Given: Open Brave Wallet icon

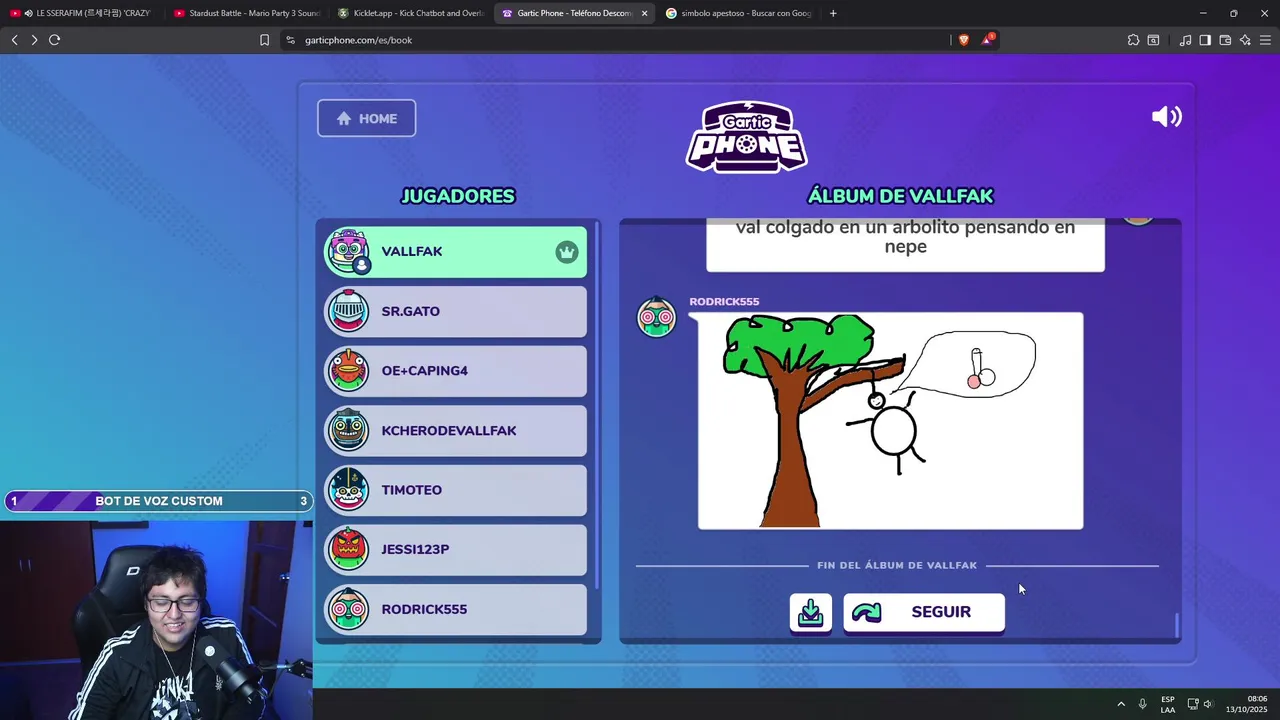Looking at the screenshot, I should click(1225, 40).
